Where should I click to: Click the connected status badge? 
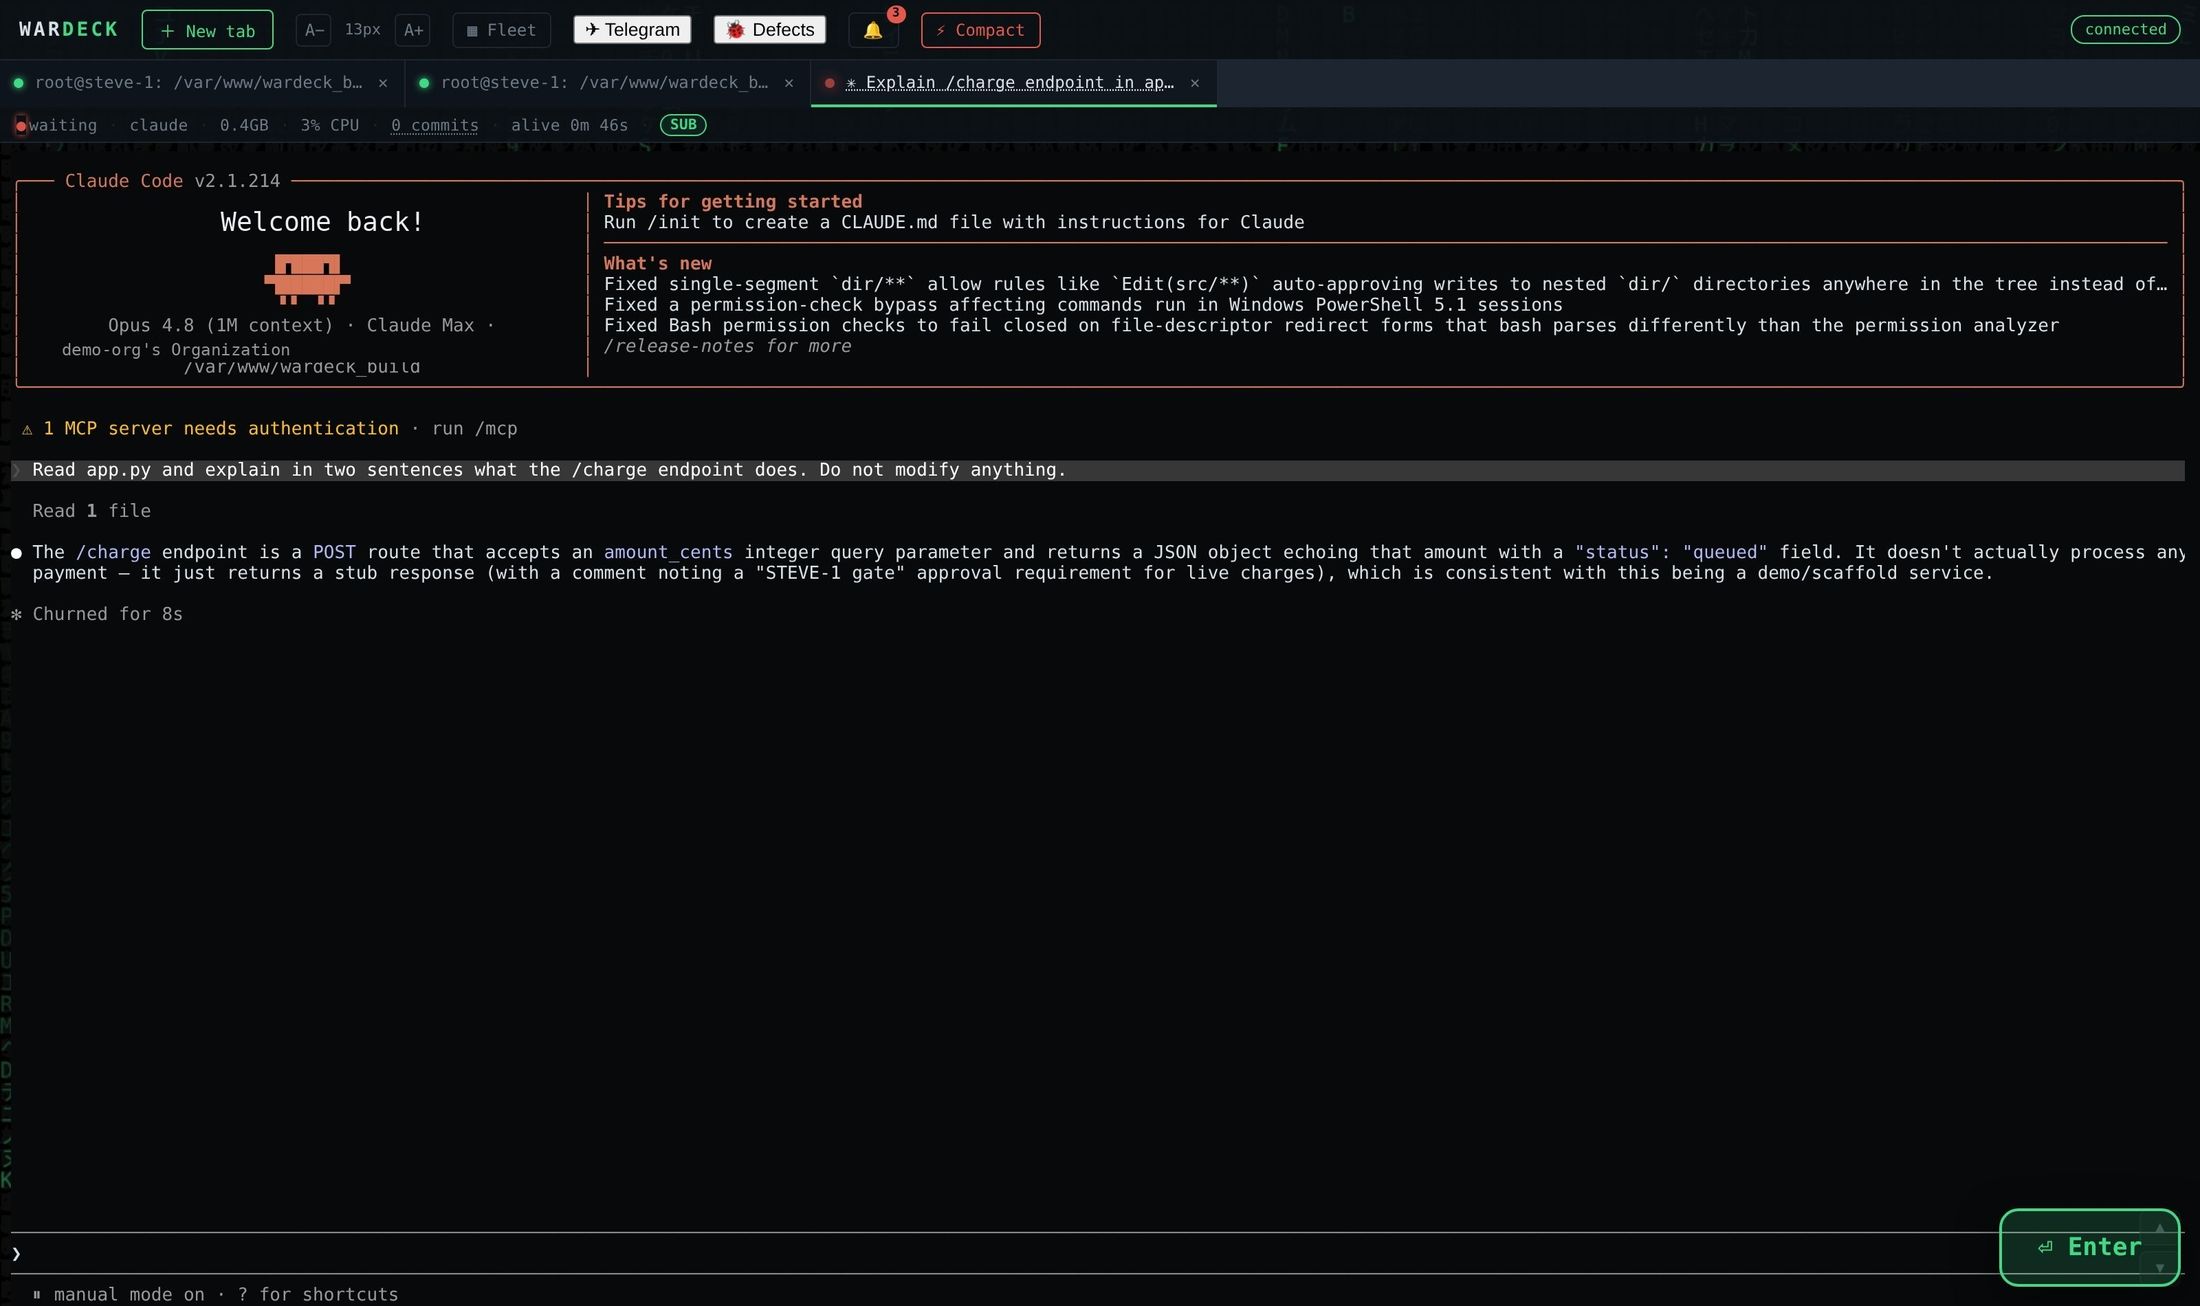[x=2125, y=29]
